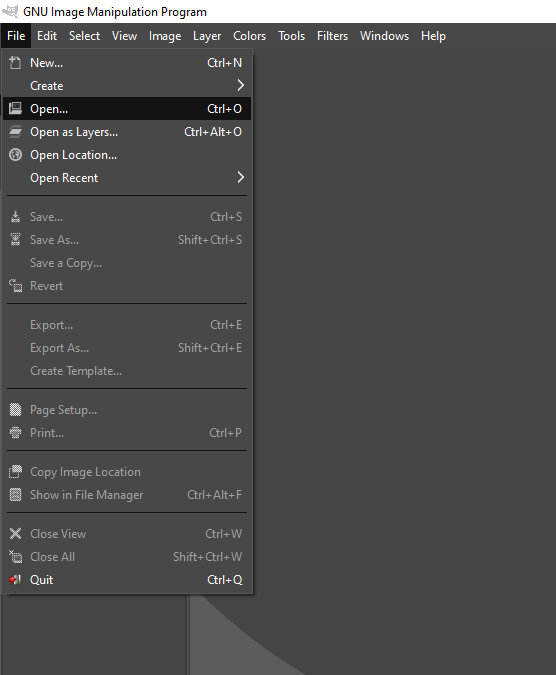
Task: Click the Print printer icon
Action: click(x=15, y=433)
